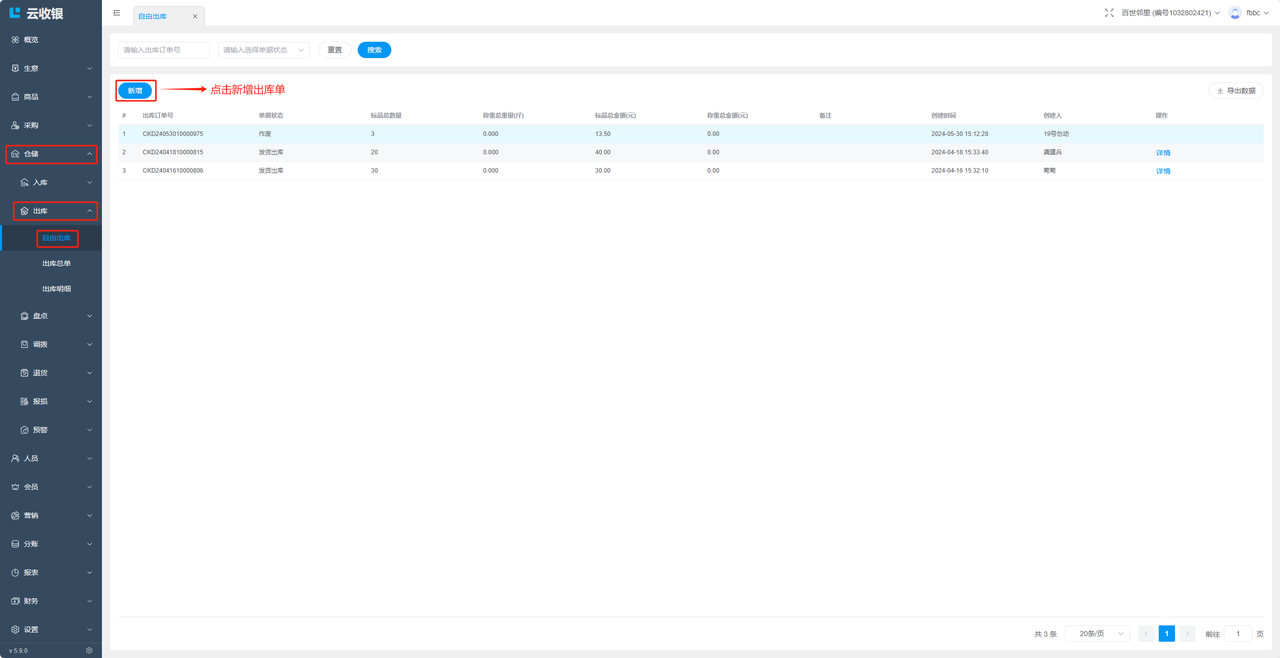1280x658 pixels.
Task: Open the 20条/页 page size dropdown
Action: click(1097, 634)
